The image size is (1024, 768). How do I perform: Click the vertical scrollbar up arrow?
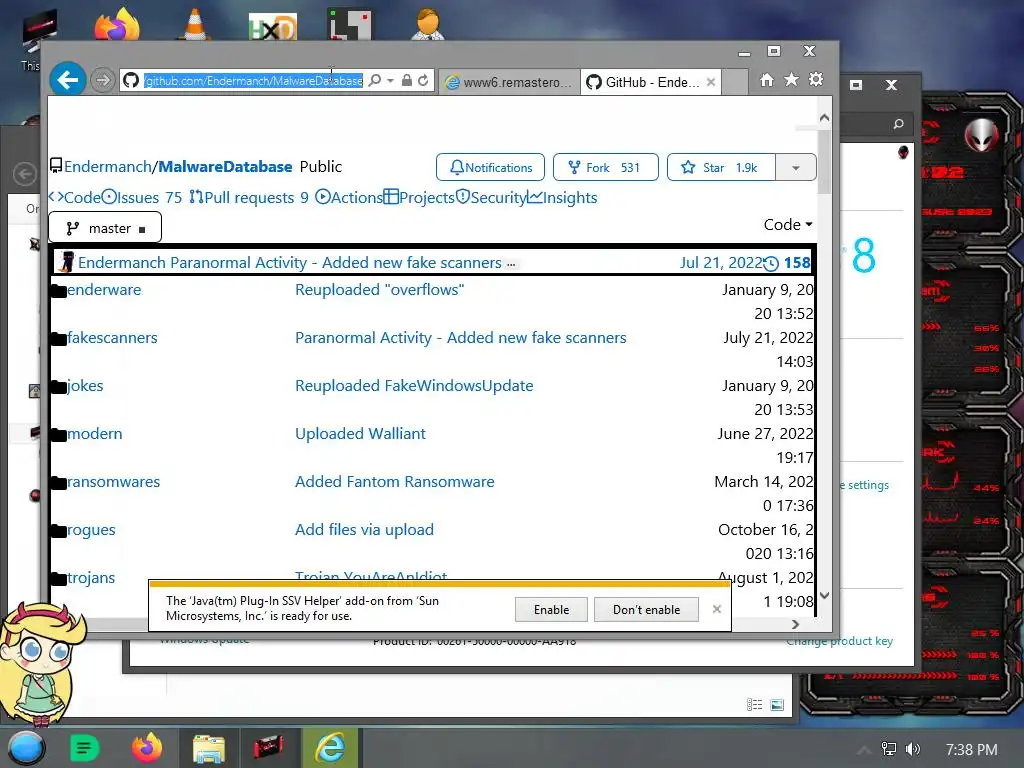(x=824, y=118)
